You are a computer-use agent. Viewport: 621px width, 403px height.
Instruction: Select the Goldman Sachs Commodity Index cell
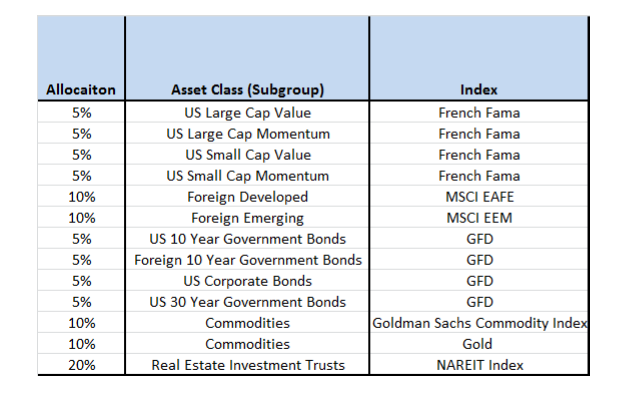pos(479,323)
